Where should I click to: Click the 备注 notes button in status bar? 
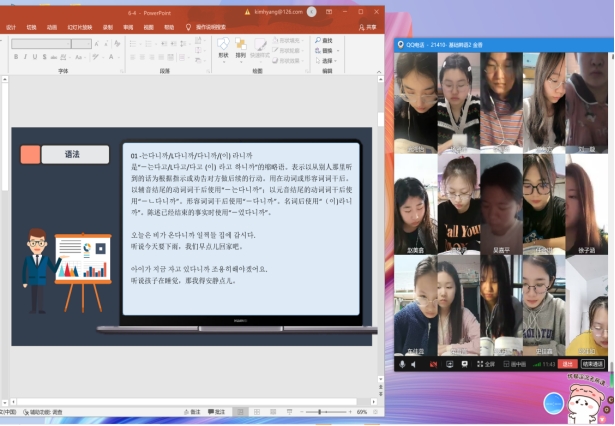pos(193,412)
